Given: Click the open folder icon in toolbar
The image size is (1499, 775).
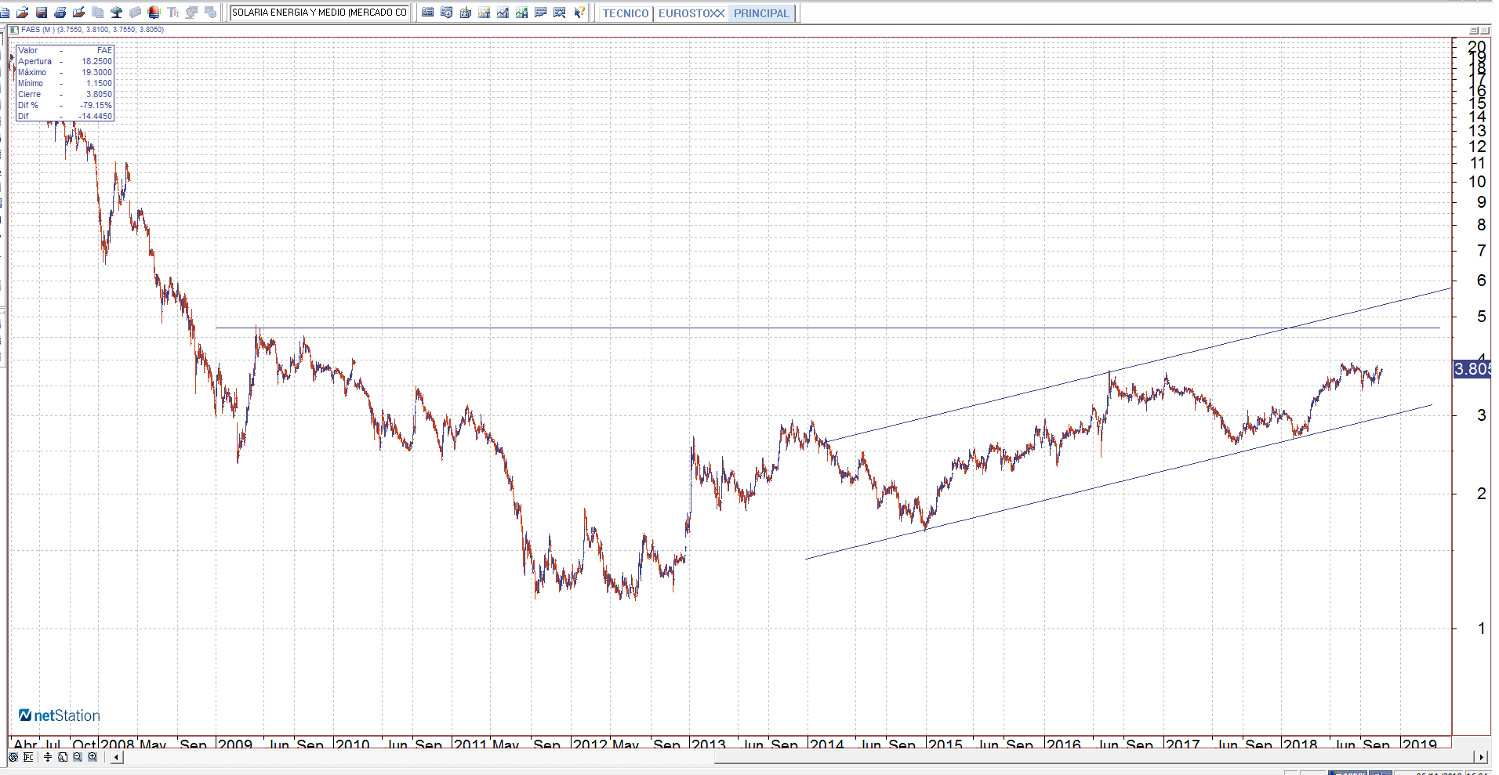Looking at the screenshot, I should point(22,13).
